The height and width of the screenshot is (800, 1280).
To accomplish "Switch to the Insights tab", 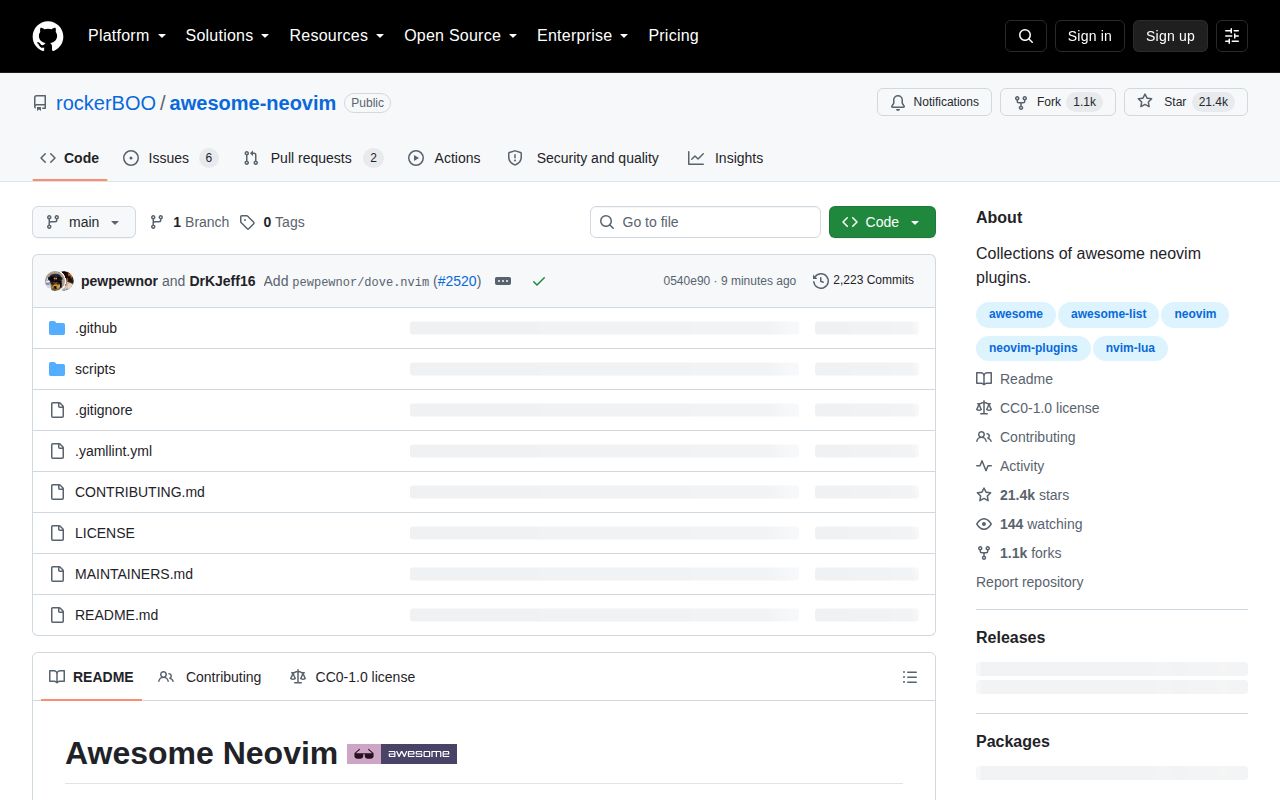I will click(x=725, y=158).
